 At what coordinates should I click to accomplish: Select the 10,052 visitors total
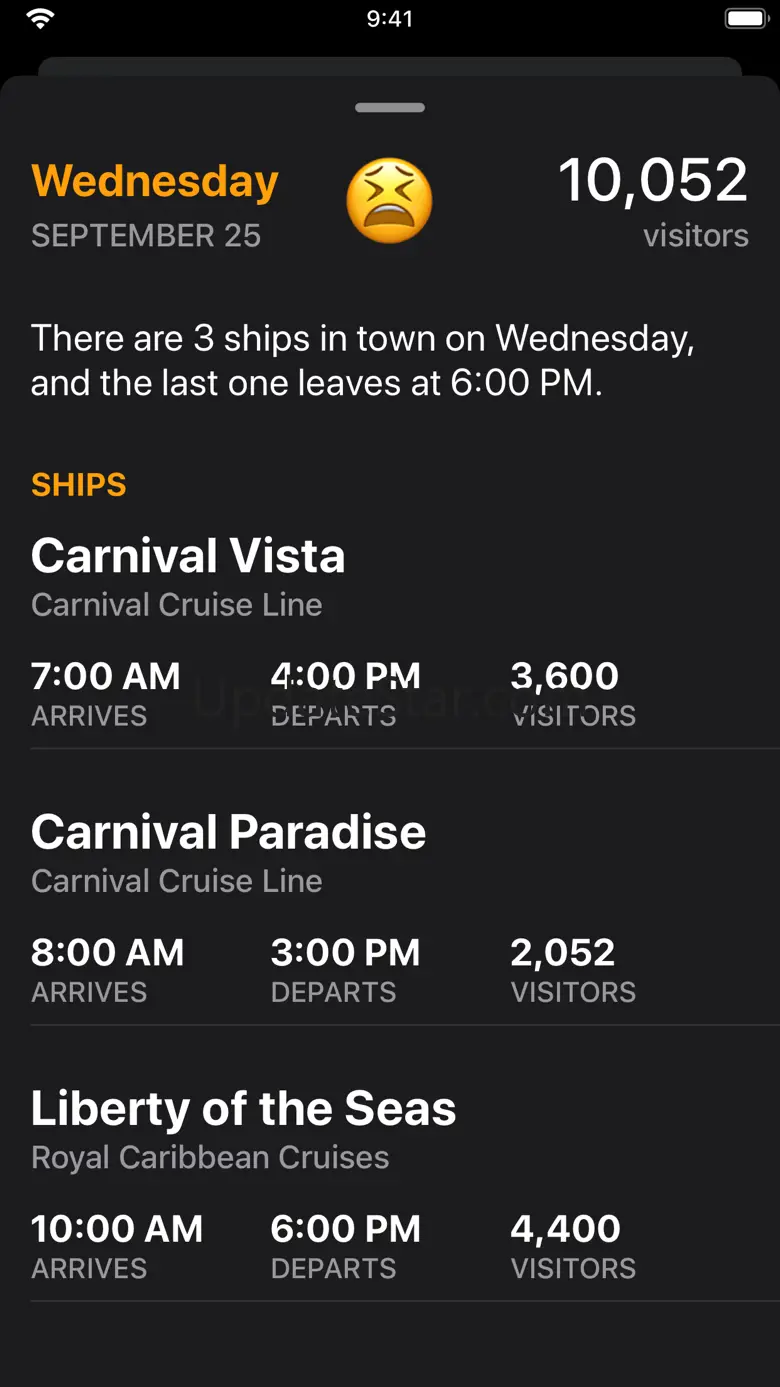click(652, 181)
